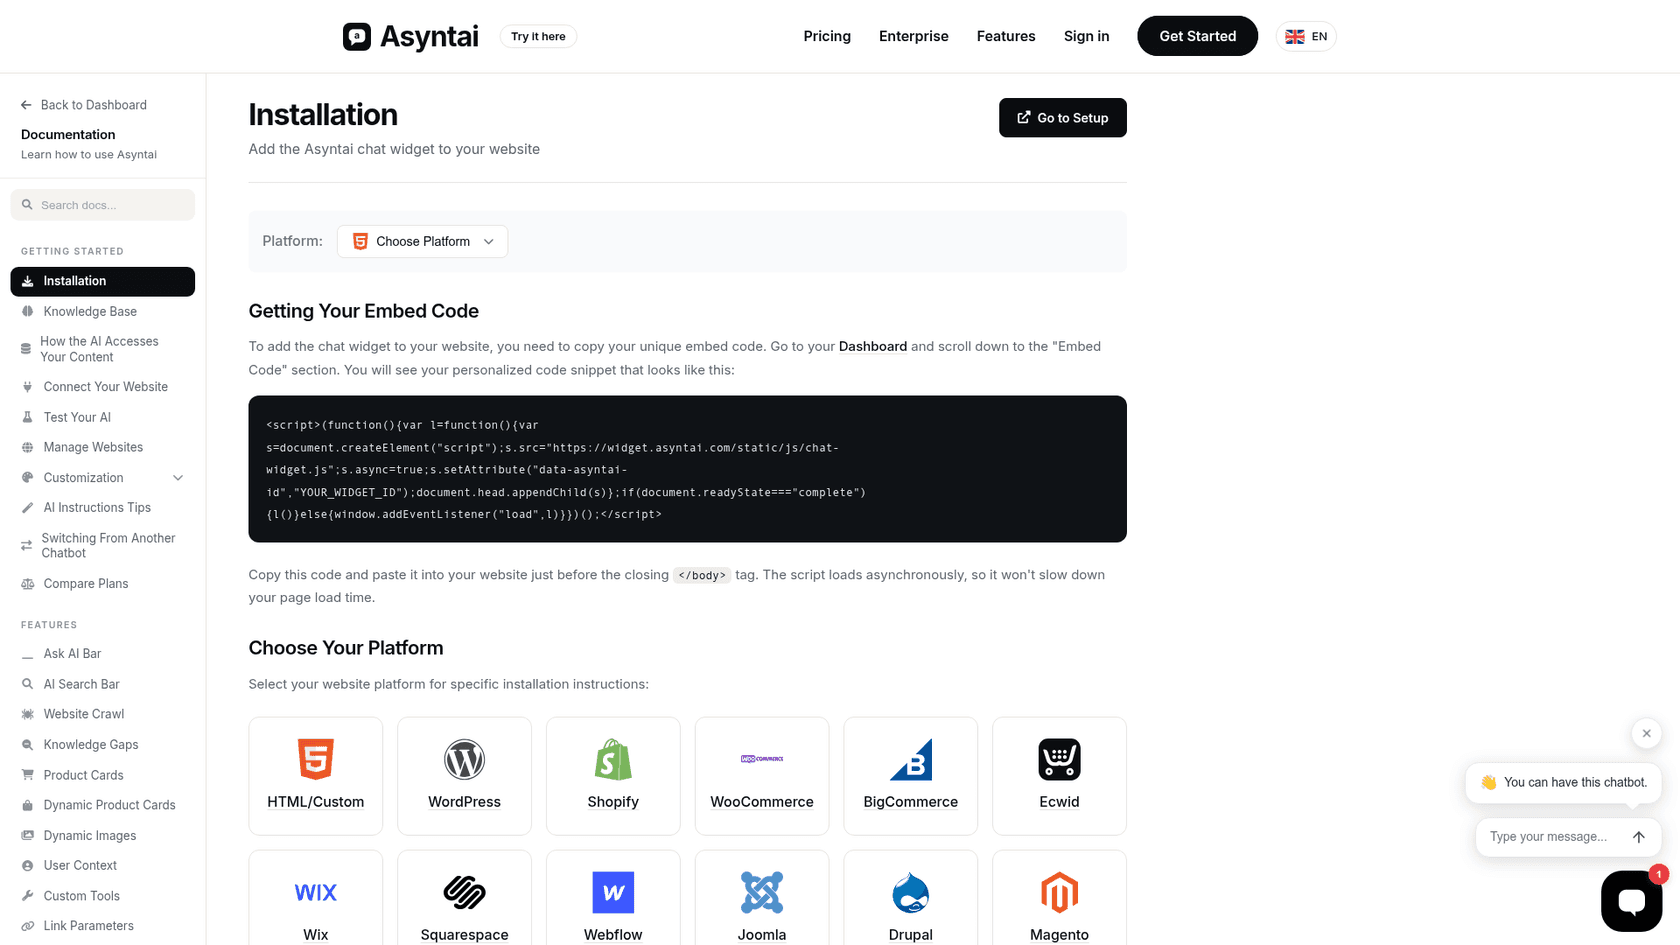Screen dimensions: 1680x945
Task: Follow the Dashboard link in the paragraph
Action: pyautogui.click(x=873, y=346)
